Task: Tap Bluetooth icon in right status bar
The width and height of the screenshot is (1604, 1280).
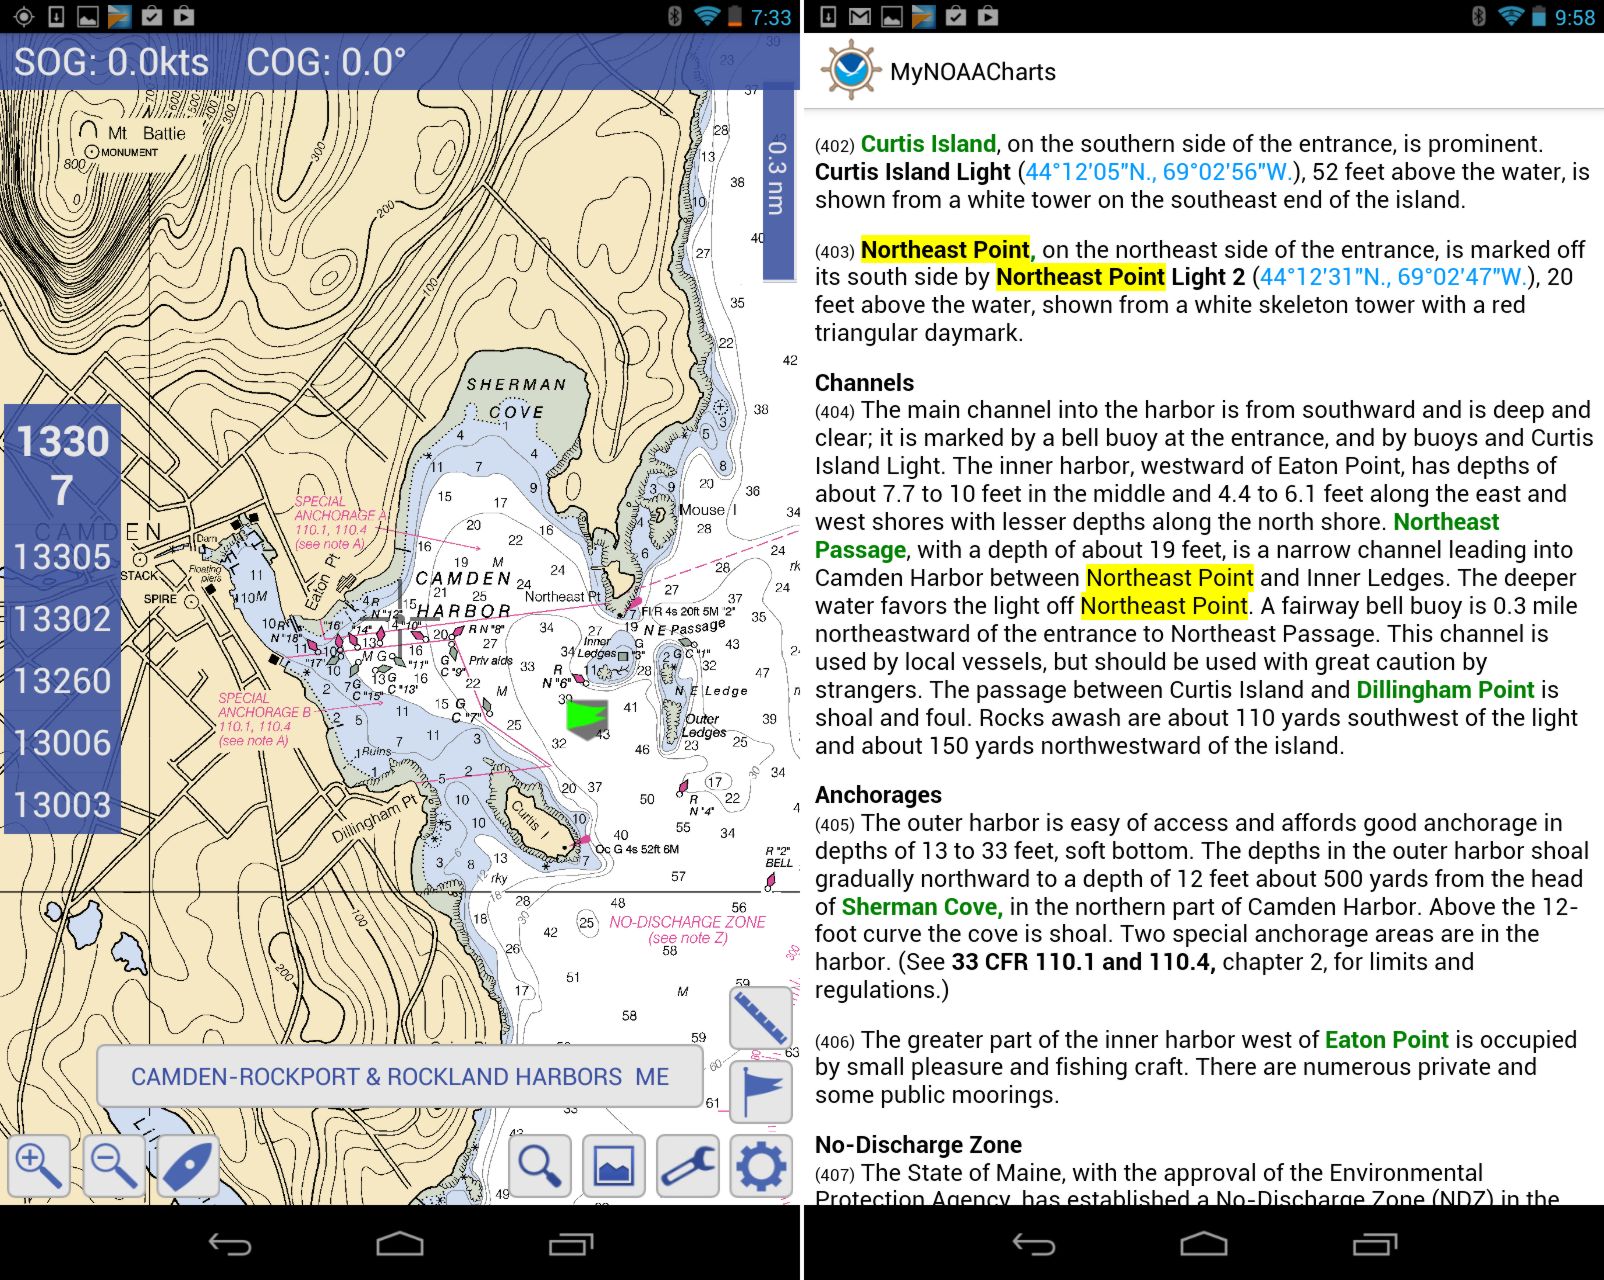Action: [1478, 16]
